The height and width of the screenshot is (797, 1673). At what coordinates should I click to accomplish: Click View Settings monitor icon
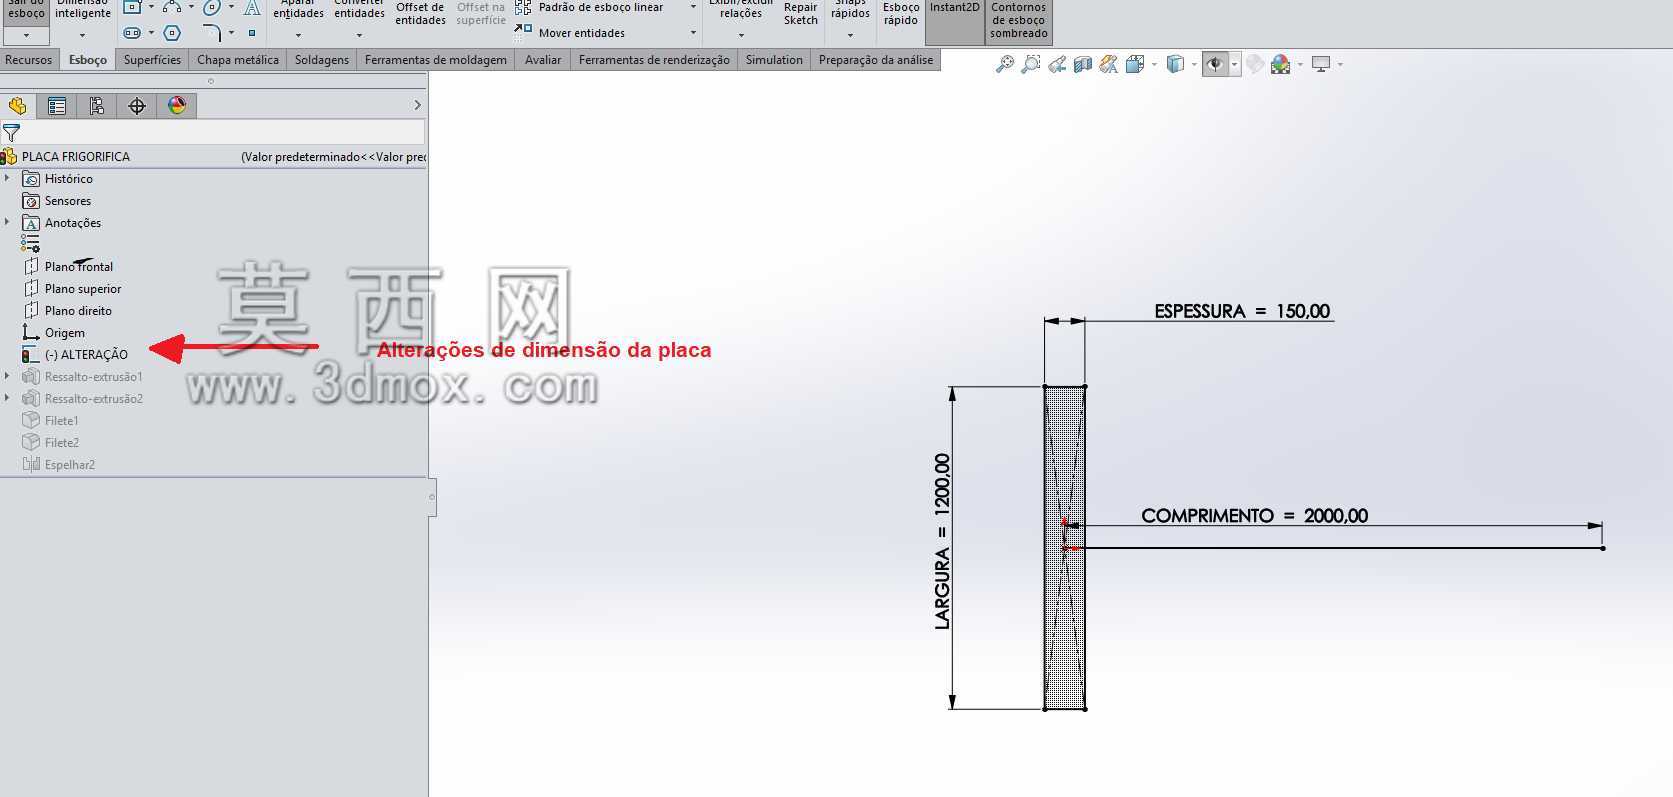[x=1321, y=64]
